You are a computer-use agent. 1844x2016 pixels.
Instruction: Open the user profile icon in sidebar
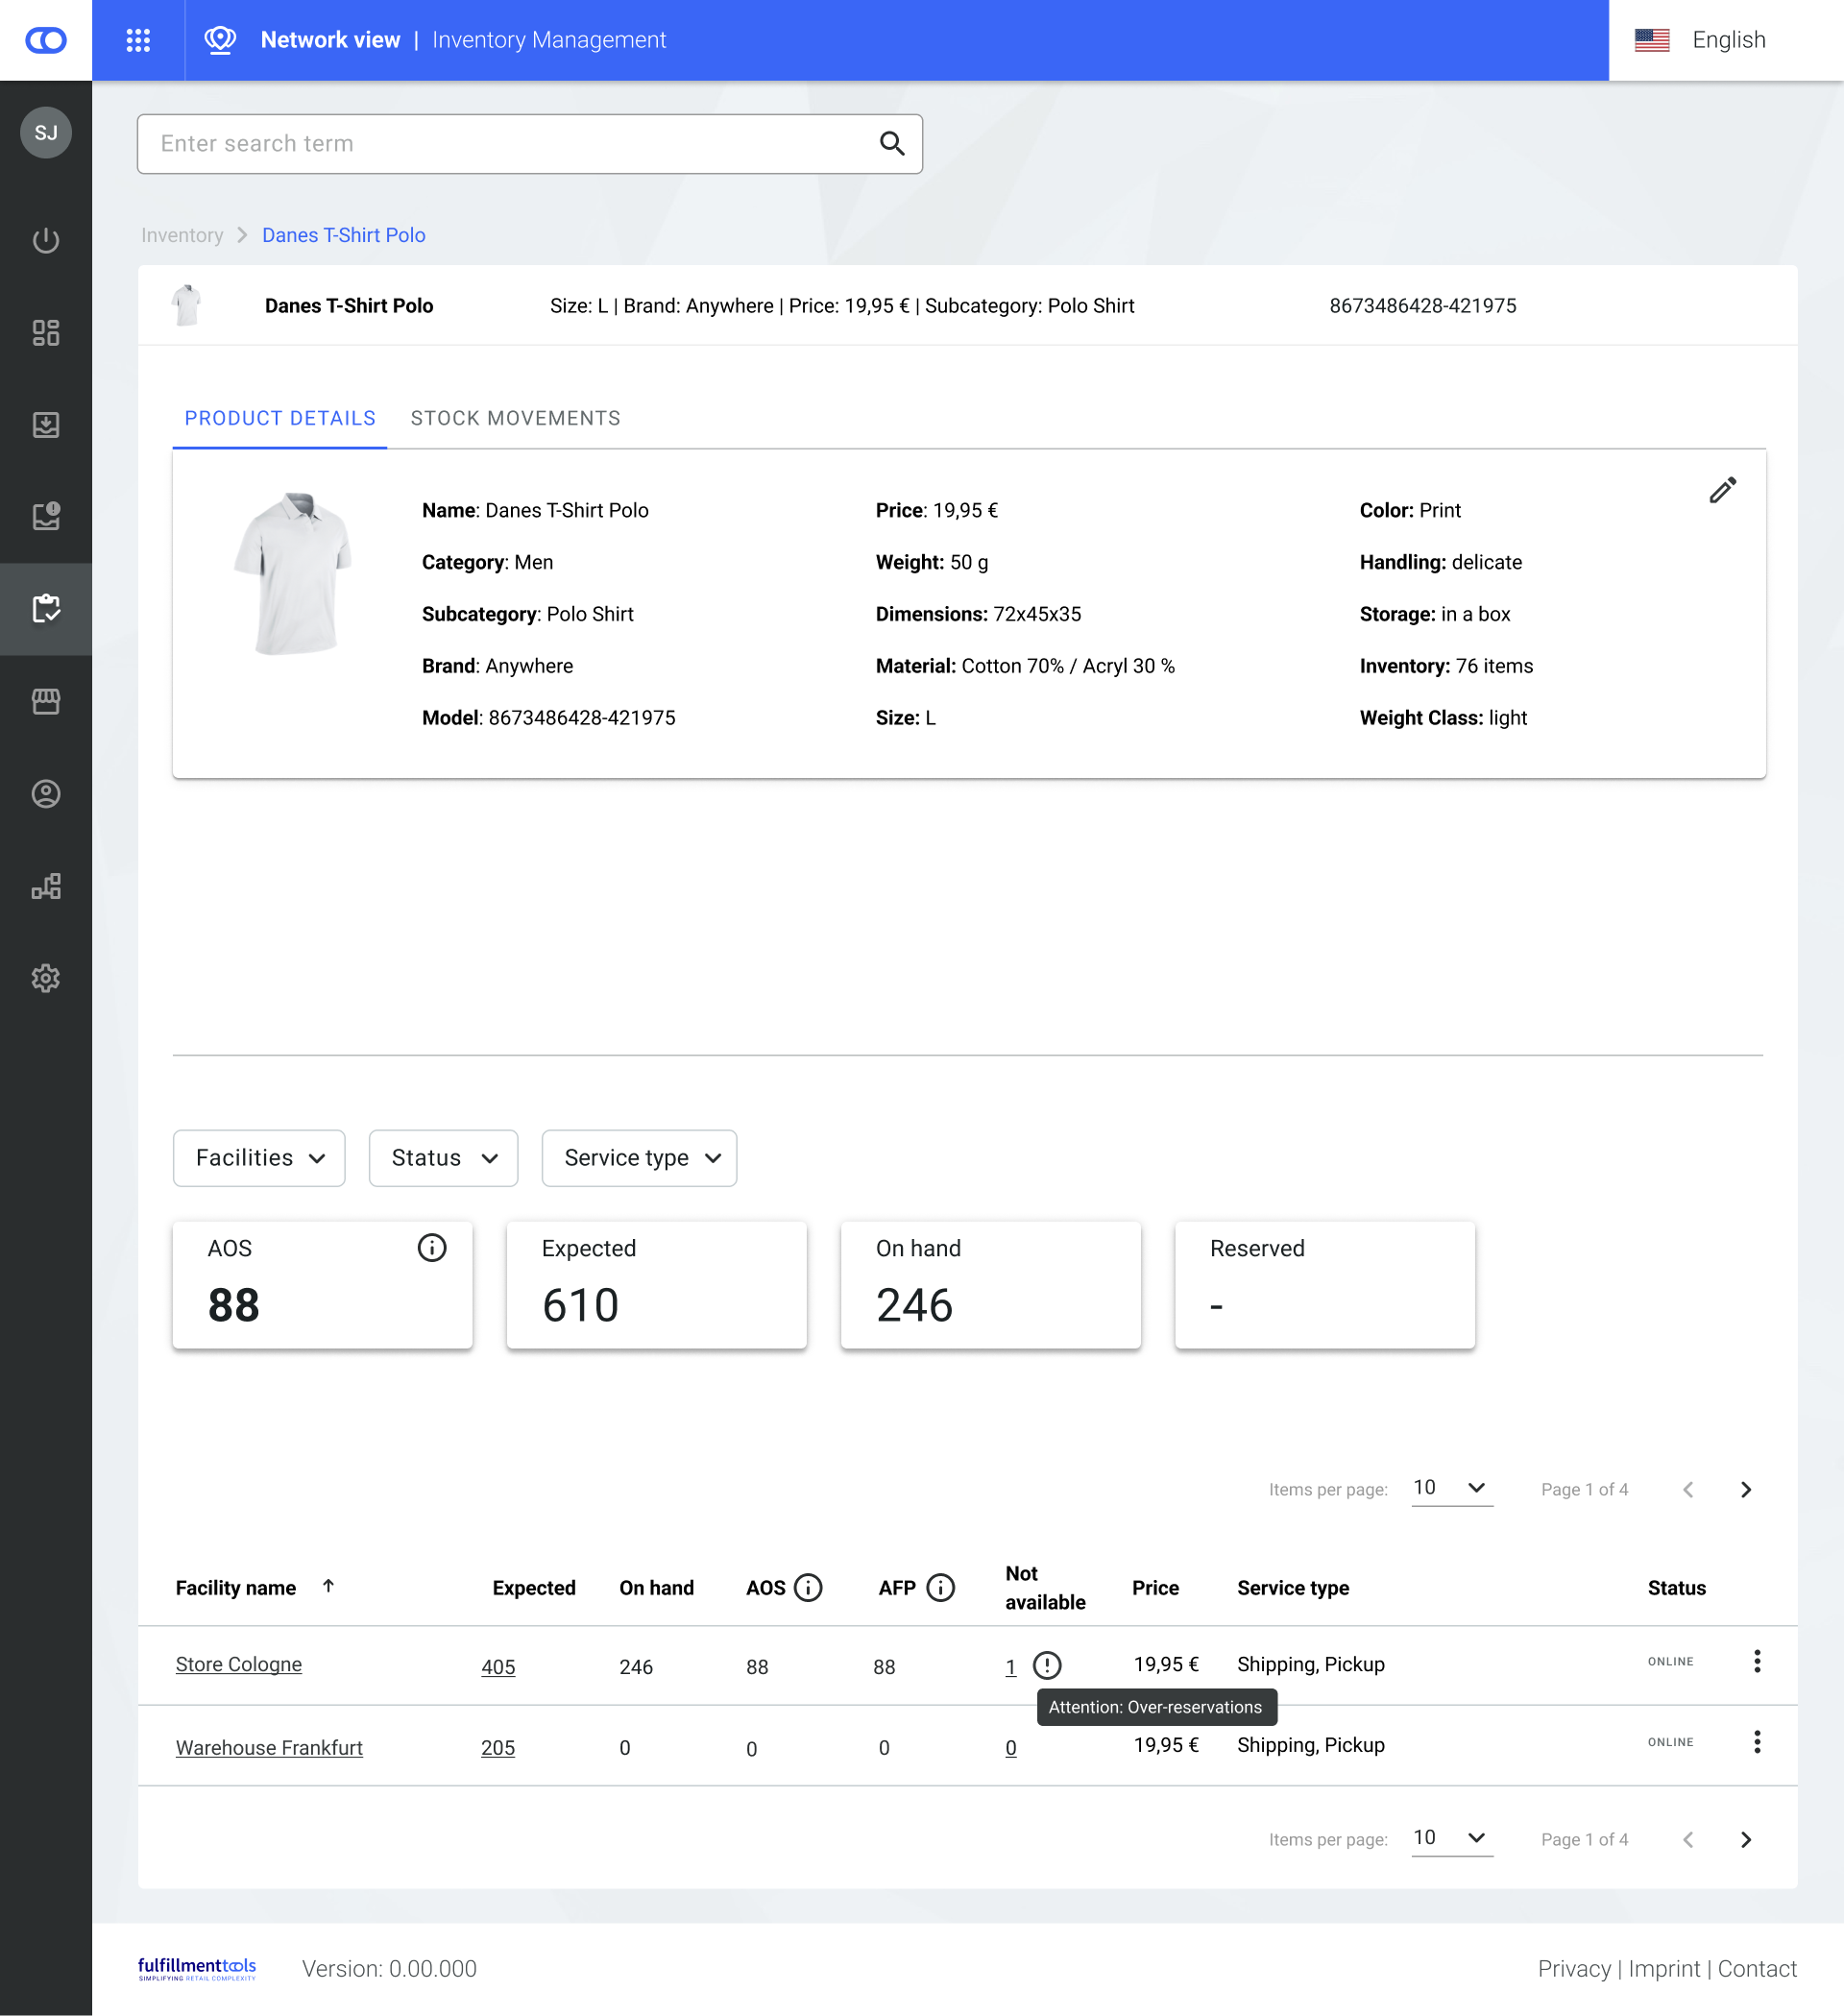pyautogui.click(x=46, y=794)
